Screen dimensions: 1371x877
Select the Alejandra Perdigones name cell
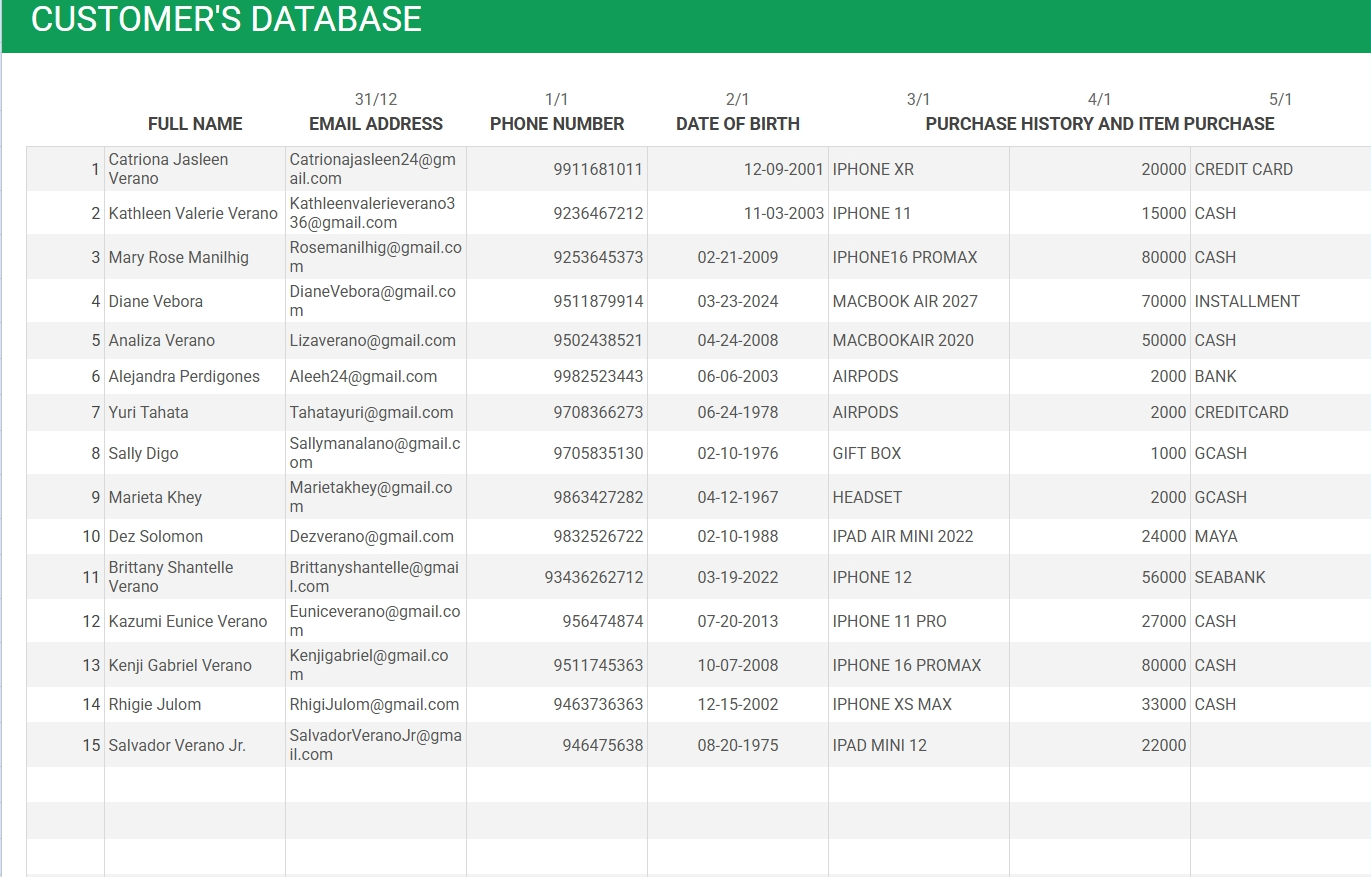tap(195, 376)
